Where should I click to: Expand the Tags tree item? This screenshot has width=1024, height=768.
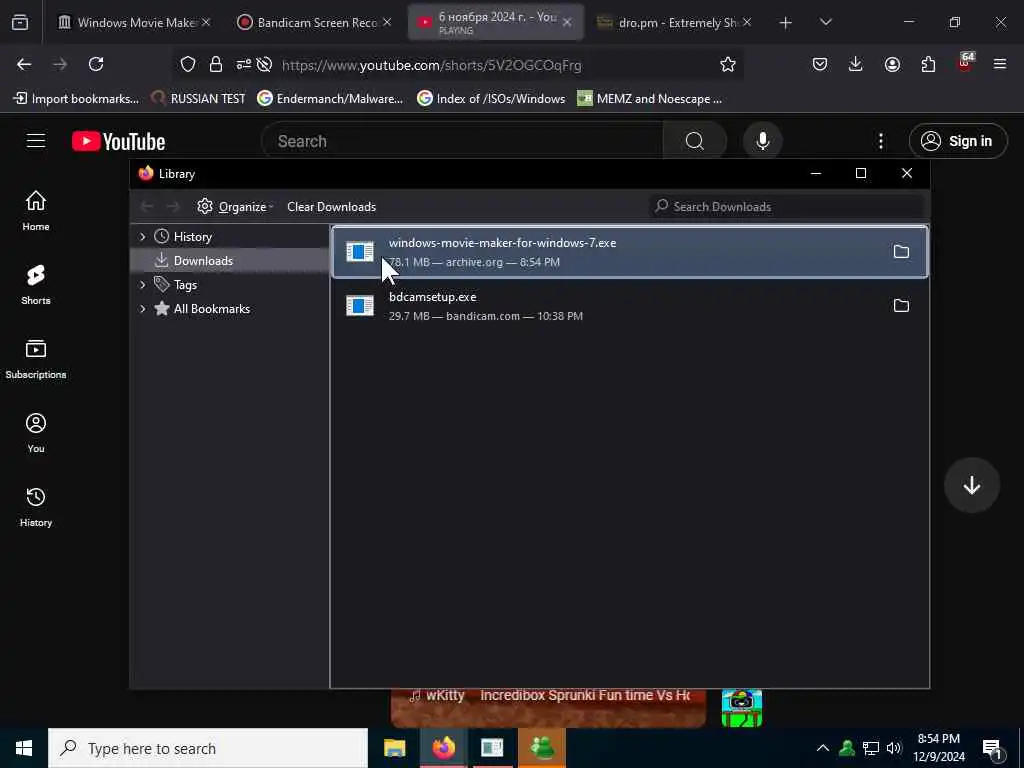tap(142, 285)
